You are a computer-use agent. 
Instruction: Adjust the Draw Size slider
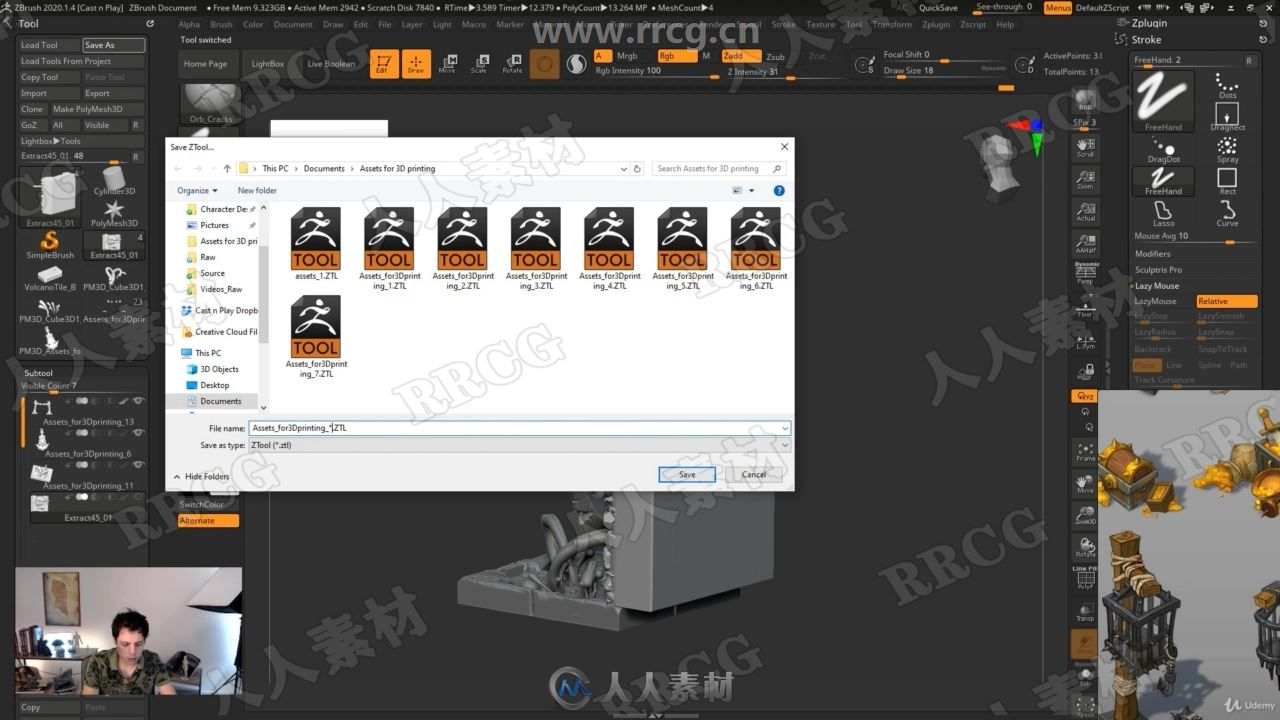pyautogui.click(x=945, y=71)
